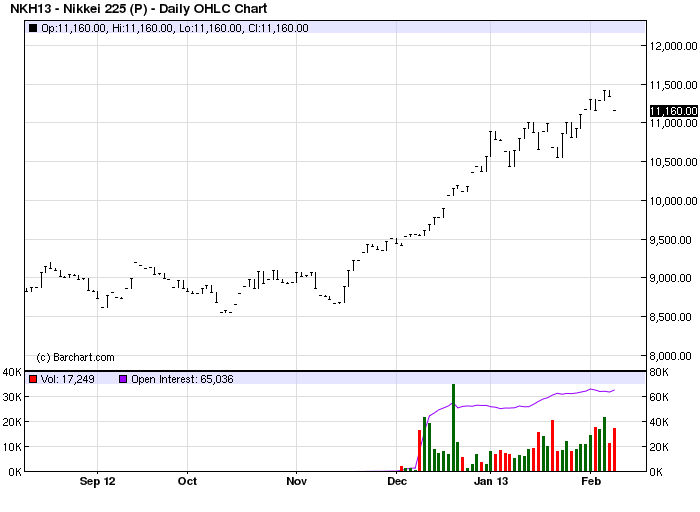
Task: Click the Sep 12 date axis label
Action: tap(97, 481)
